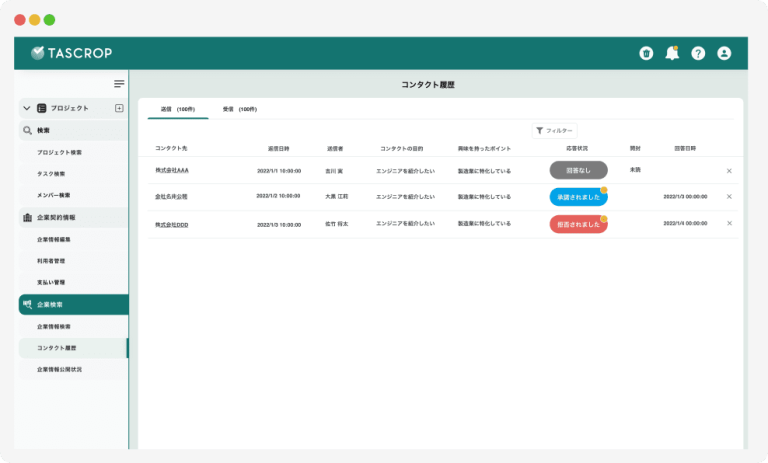The height and width of the screenshot is (463, 768).
Task: Switch to the 受信 (100件) tab
Action: [239, 109]
